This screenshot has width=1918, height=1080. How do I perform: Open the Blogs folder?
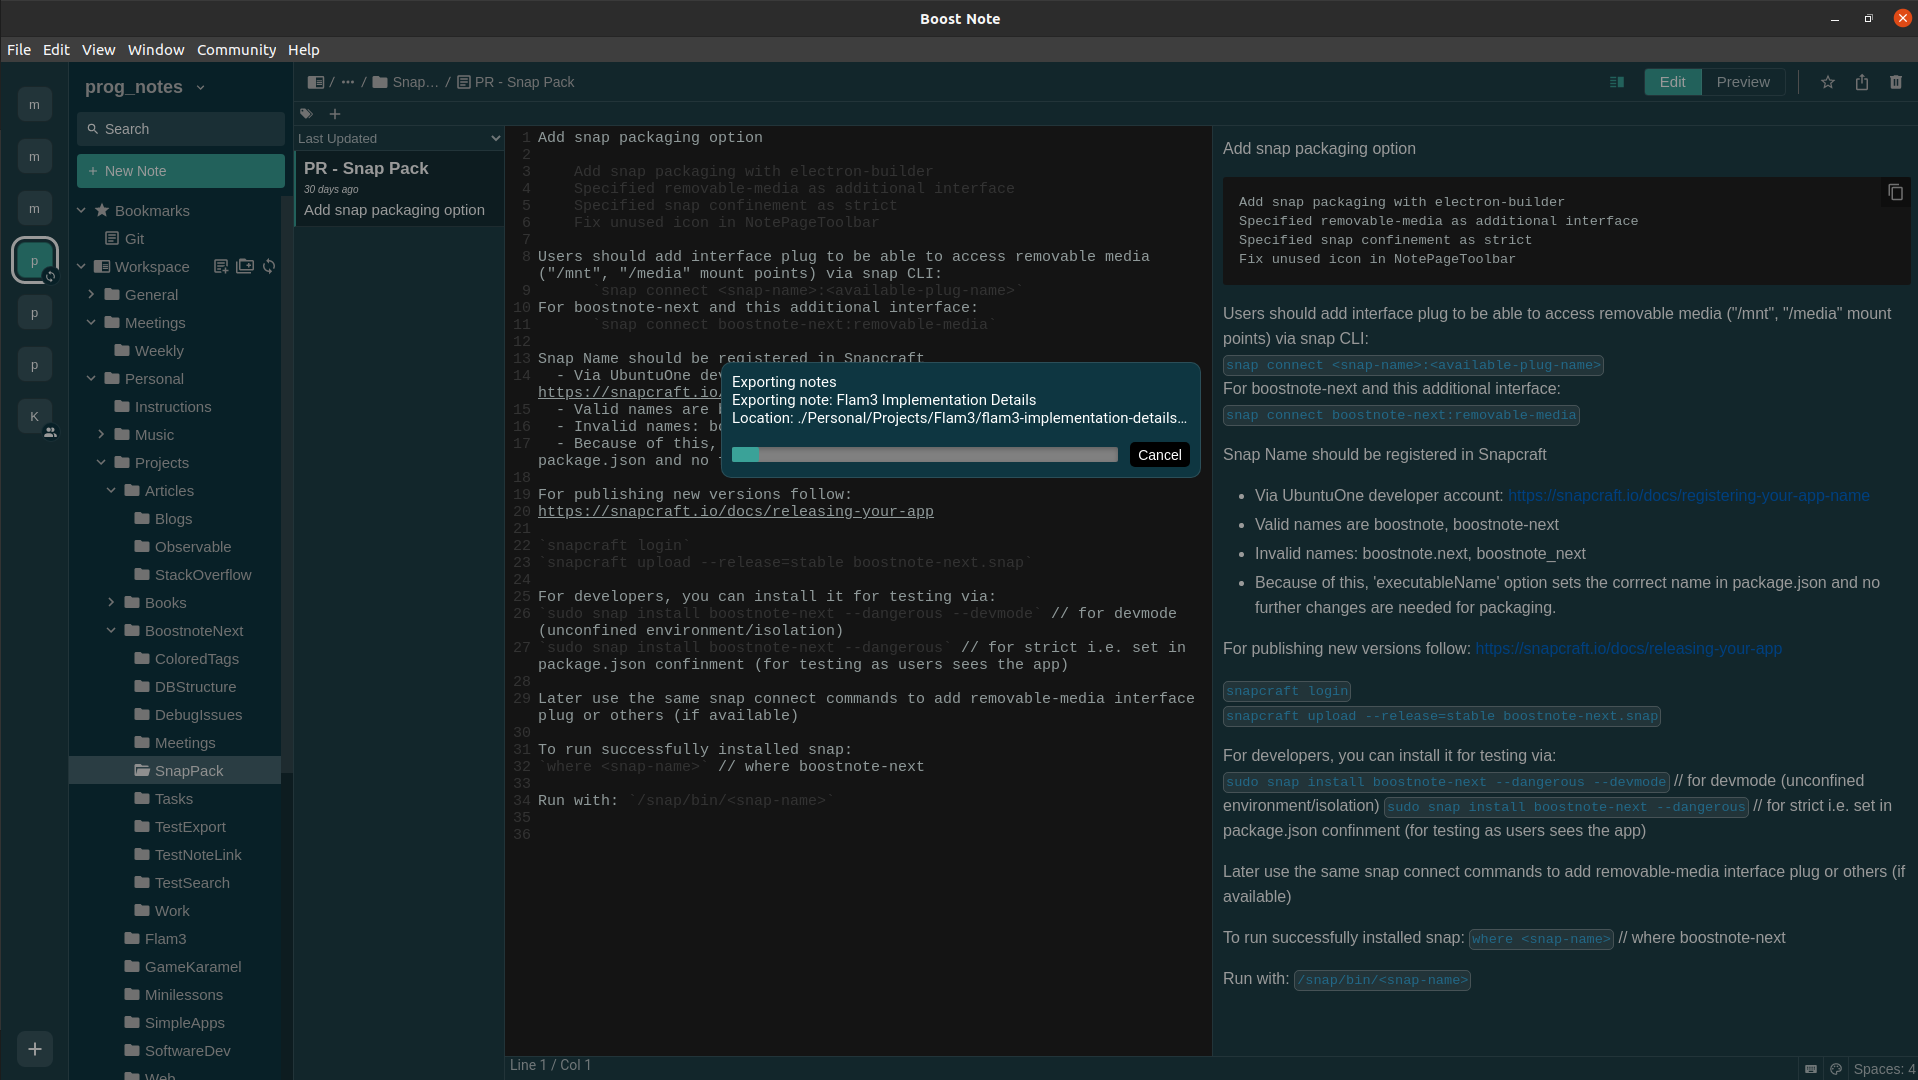(x=175, y=519)
